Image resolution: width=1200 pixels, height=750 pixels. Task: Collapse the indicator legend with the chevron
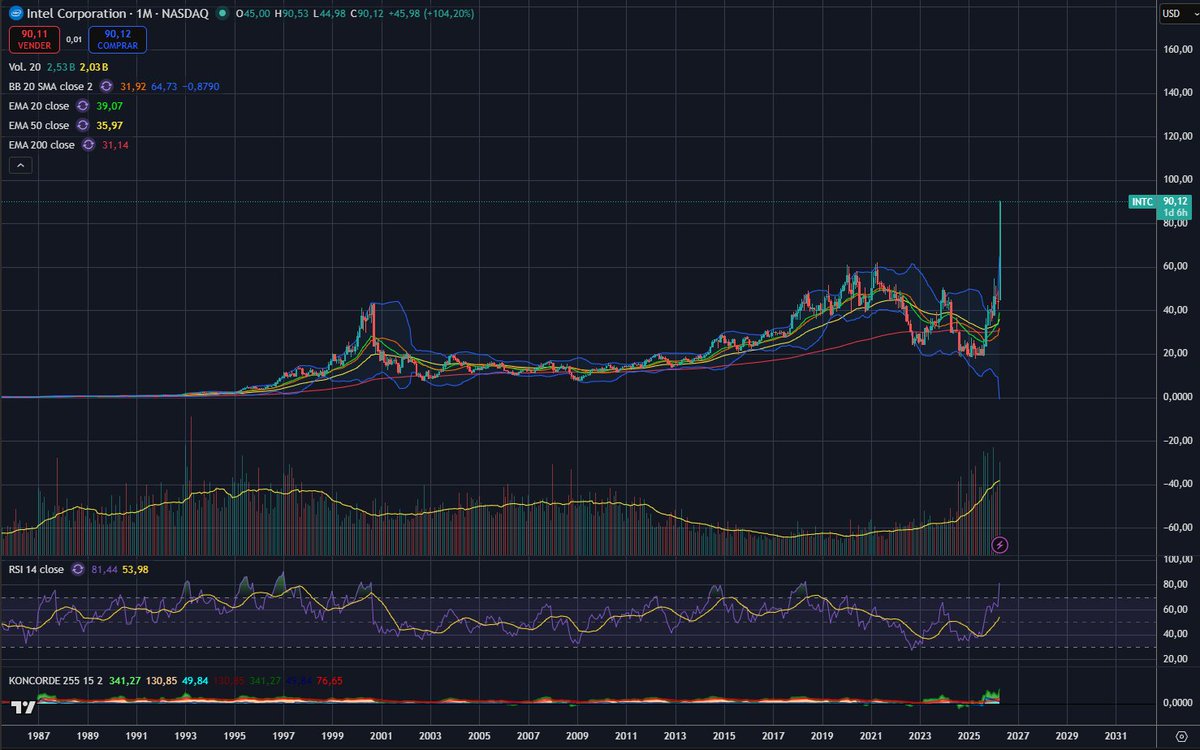21,167
